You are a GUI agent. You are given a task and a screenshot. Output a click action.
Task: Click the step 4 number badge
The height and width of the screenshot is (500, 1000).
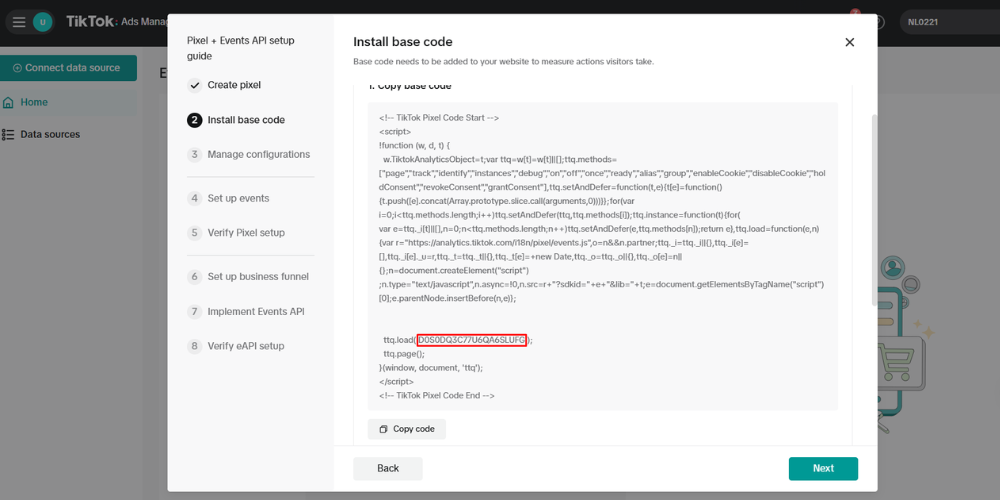195,198
